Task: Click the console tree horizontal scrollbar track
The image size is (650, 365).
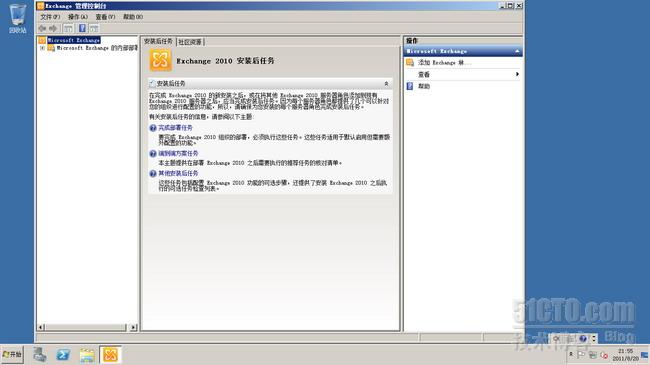Action: coord(86,327)
